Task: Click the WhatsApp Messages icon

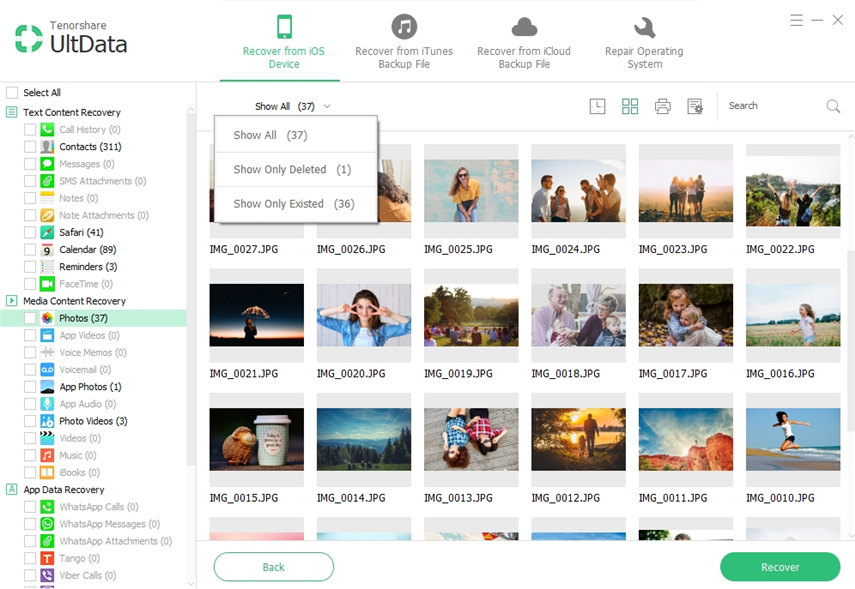Action: 47,524
